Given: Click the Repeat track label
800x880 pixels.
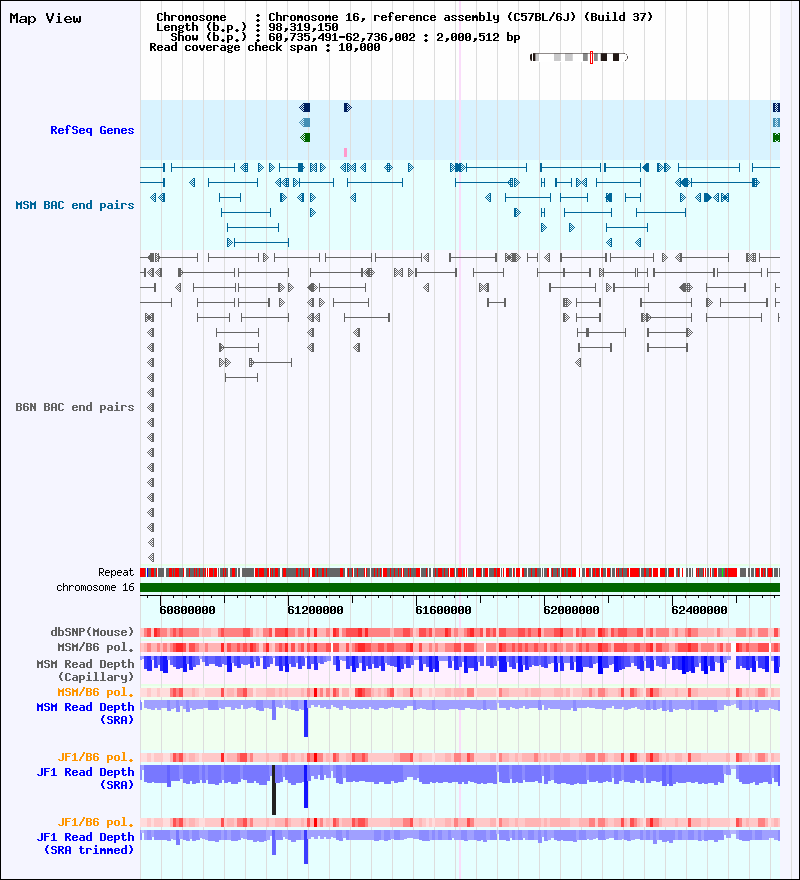Looking at the screenshot, I should click(x=116, y=572).
